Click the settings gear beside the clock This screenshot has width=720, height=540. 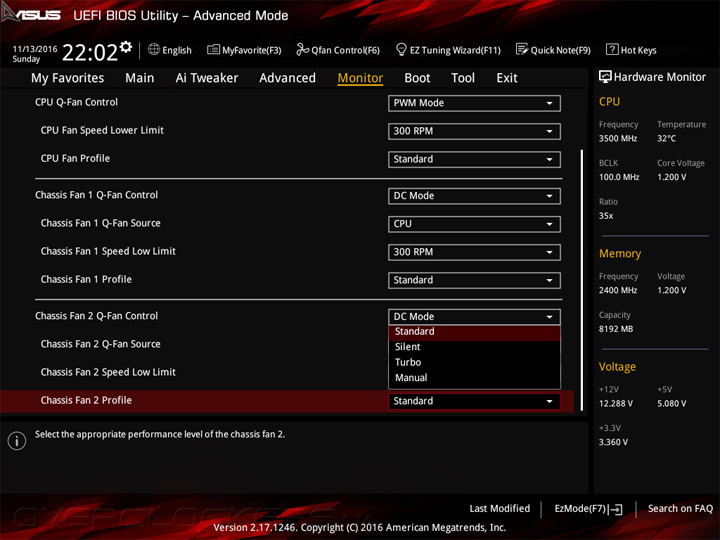[125, 47]
